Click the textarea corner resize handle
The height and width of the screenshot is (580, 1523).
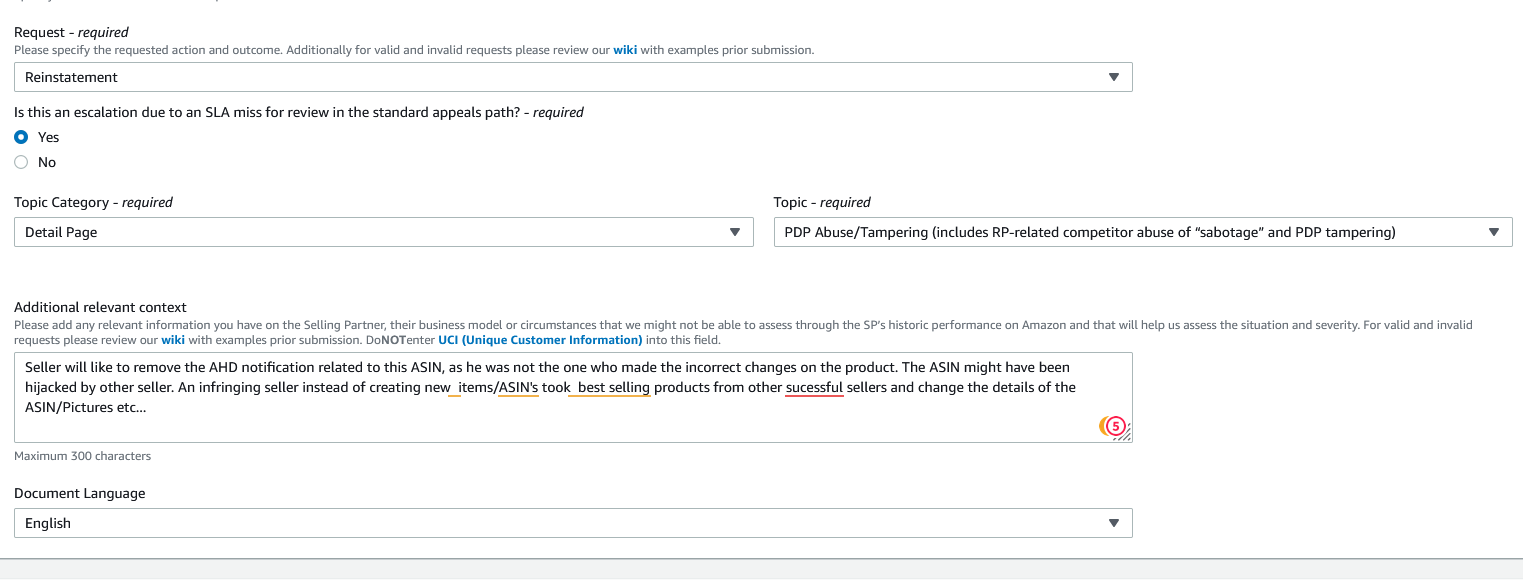[1126, 436]
